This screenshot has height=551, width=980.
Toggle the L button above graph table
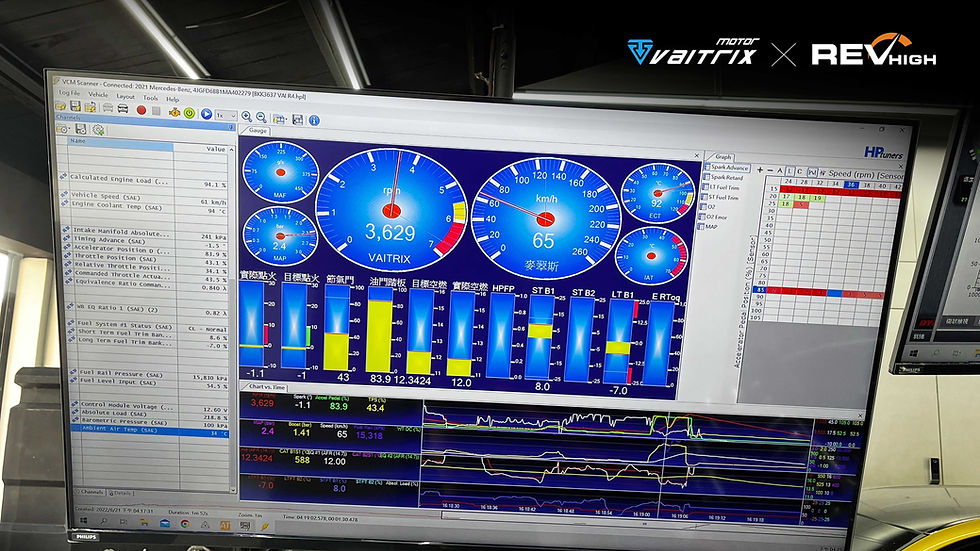(789, 171)
